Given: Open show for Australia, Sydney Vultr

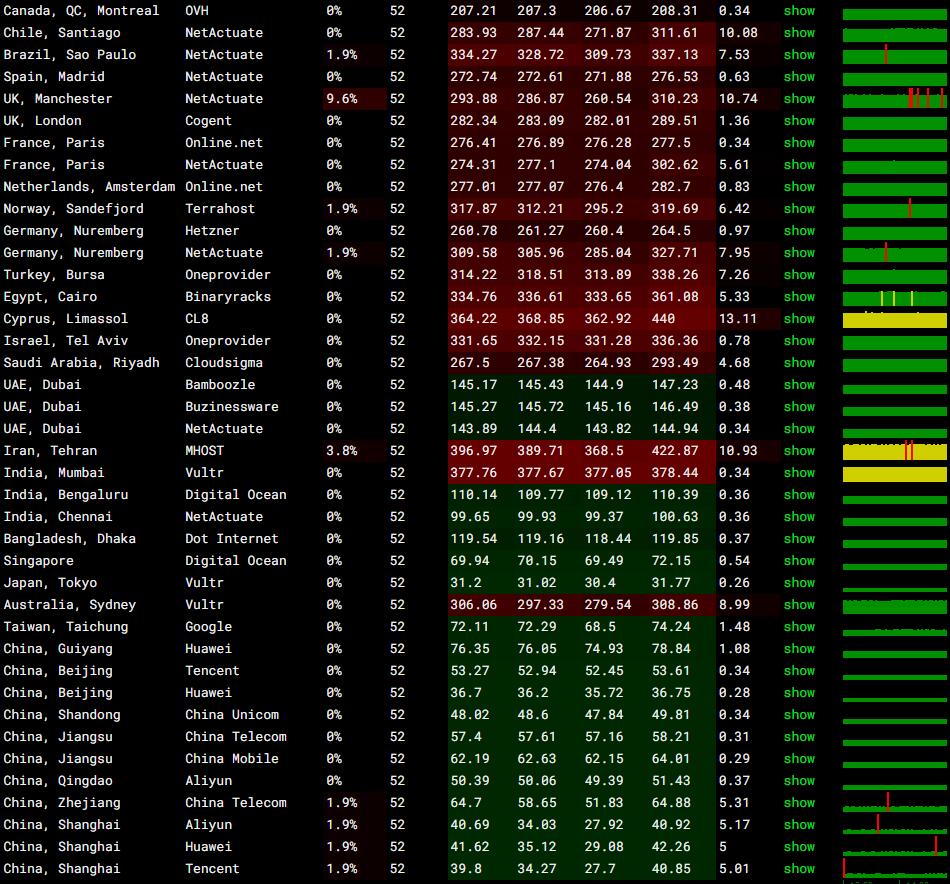Looking at the screenshot, I should tap(799, 605).
